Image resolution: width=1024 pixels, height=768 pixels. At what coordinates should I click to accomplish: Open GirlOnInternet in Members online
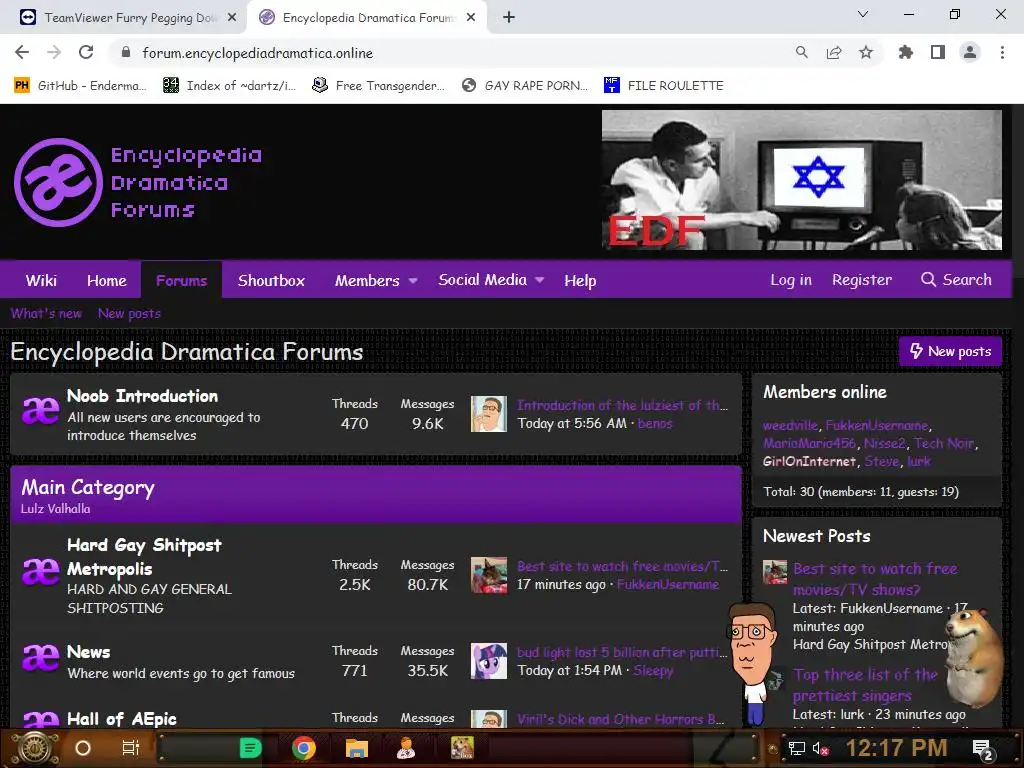(x=809, y=462)
